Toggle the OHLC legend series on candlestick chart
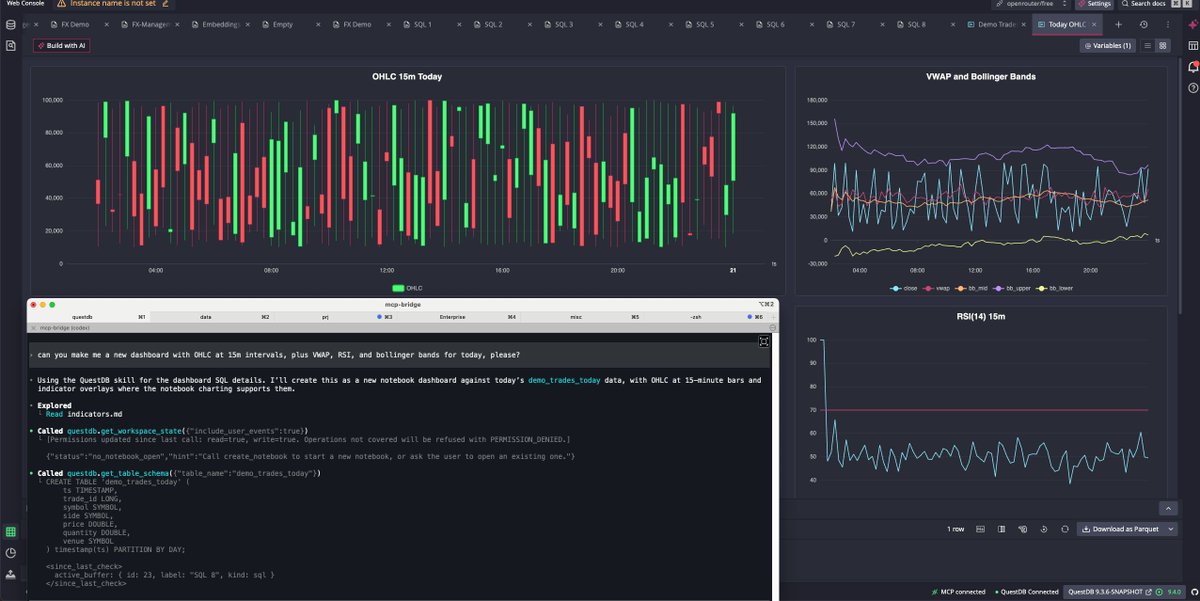This screenshot has width=1200, height=601. point(407,288)
